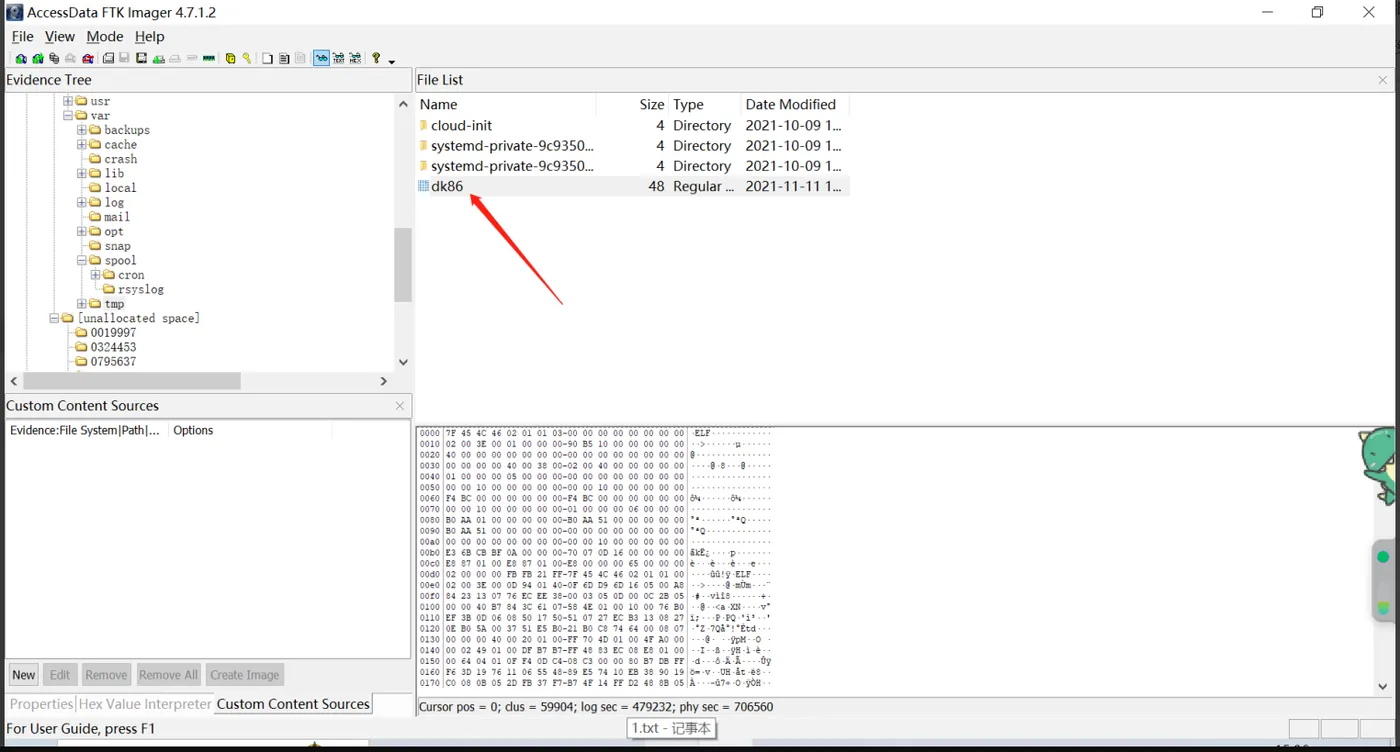Click Add All Attached Devices icon
This screenshot has height=752, width=1400.
click(38, 58)
